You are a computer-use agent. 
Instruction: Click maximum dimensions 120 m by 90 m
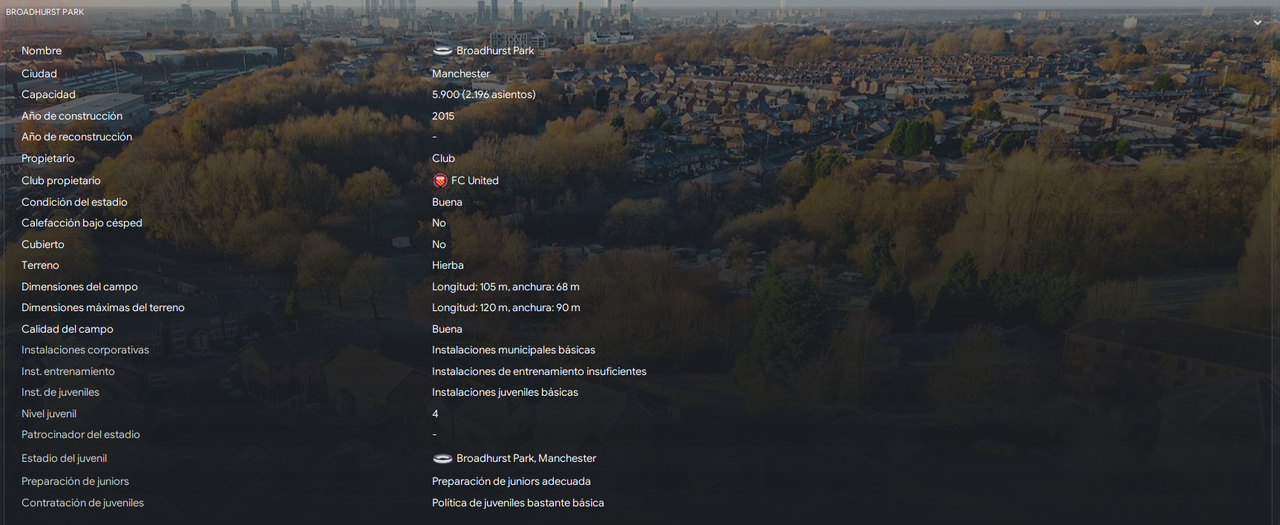pyautogui.click(x=506, y=308)
